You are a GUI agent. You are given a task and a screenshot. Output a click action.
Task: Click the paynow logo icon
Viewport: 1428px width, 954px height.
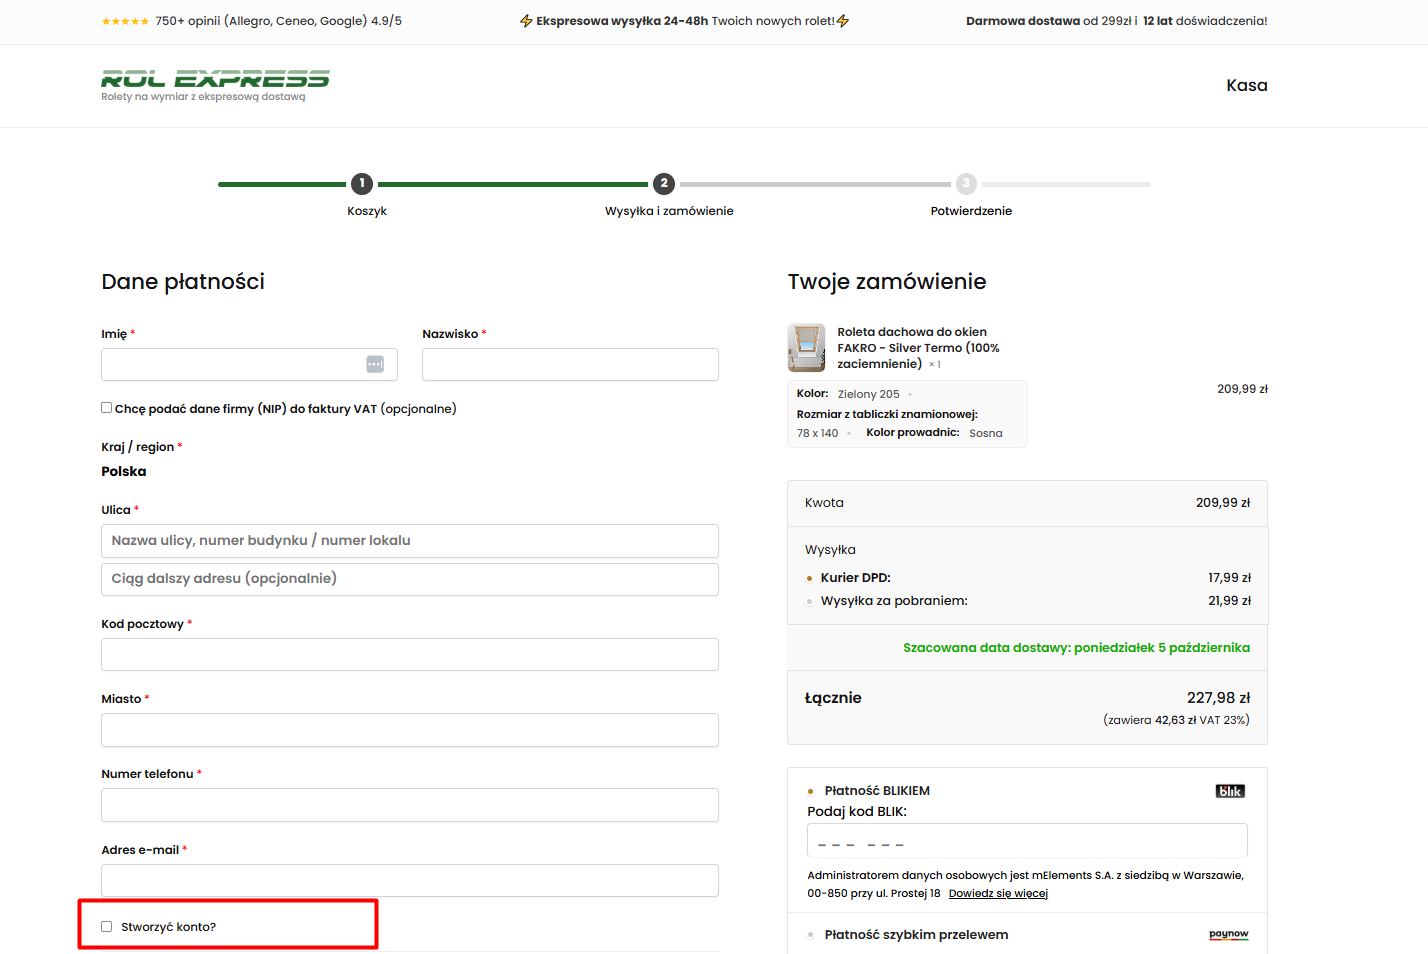tap(1229, 934)
